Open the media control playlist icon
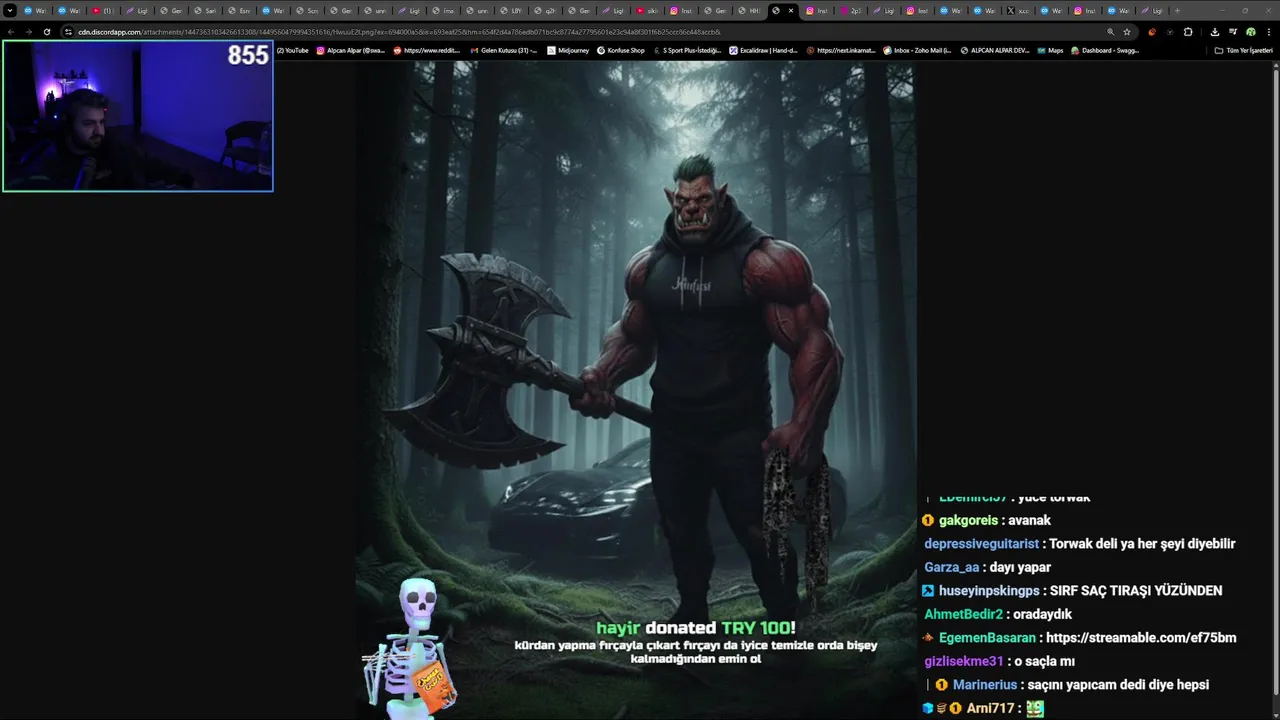 coord(1233,32)
